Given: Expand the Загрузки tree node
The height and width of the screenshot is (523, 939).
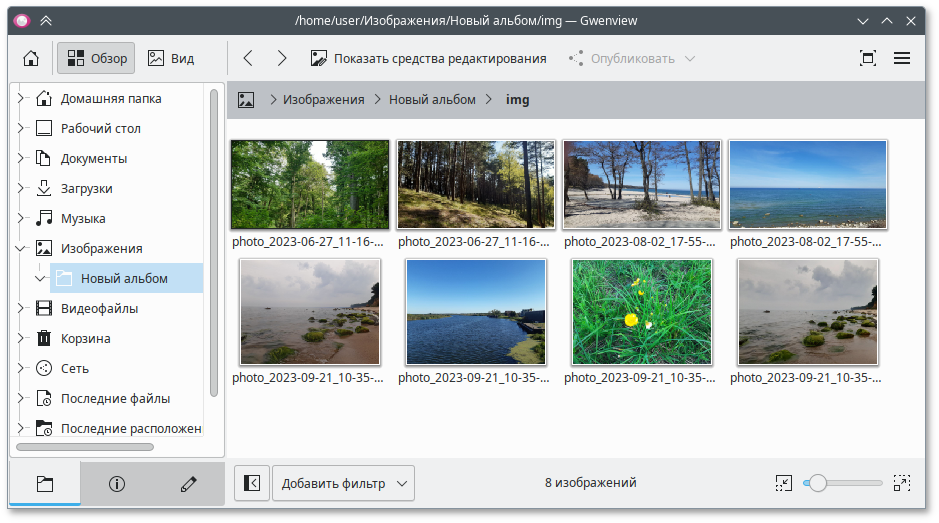Looking at the screenshot, I should pyautogui.click(x=21, y=188).
